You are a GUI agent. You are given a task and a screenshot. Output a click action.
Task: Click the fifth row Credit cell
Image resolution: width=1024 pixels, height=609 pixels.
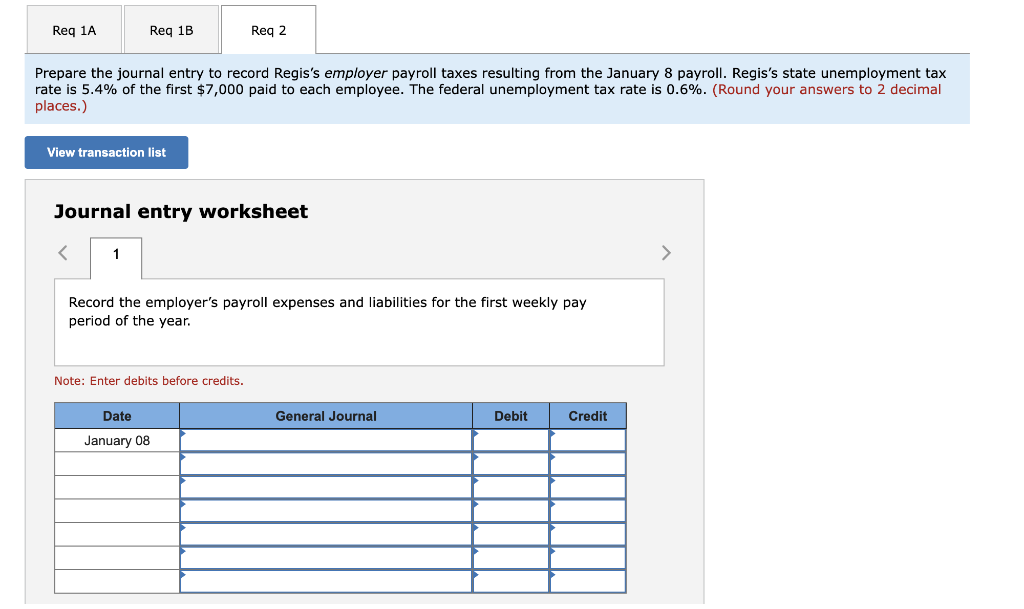coord(588,534)
